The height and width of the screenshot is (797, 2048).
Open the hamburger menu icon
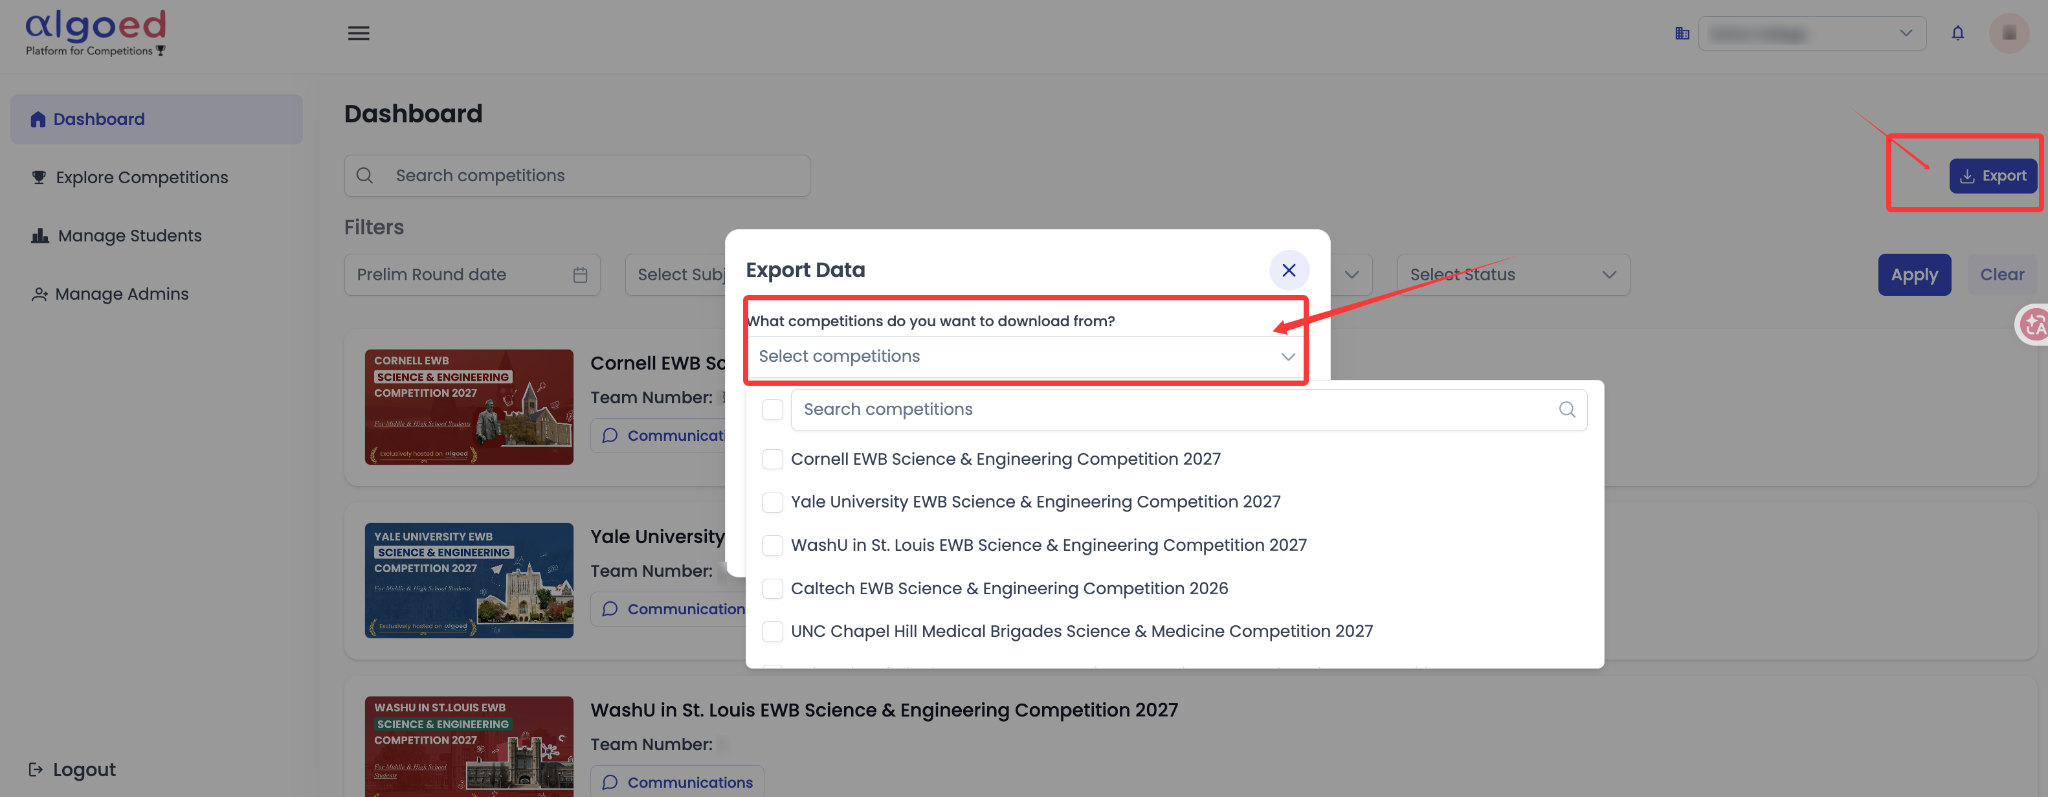pos(358,33)
